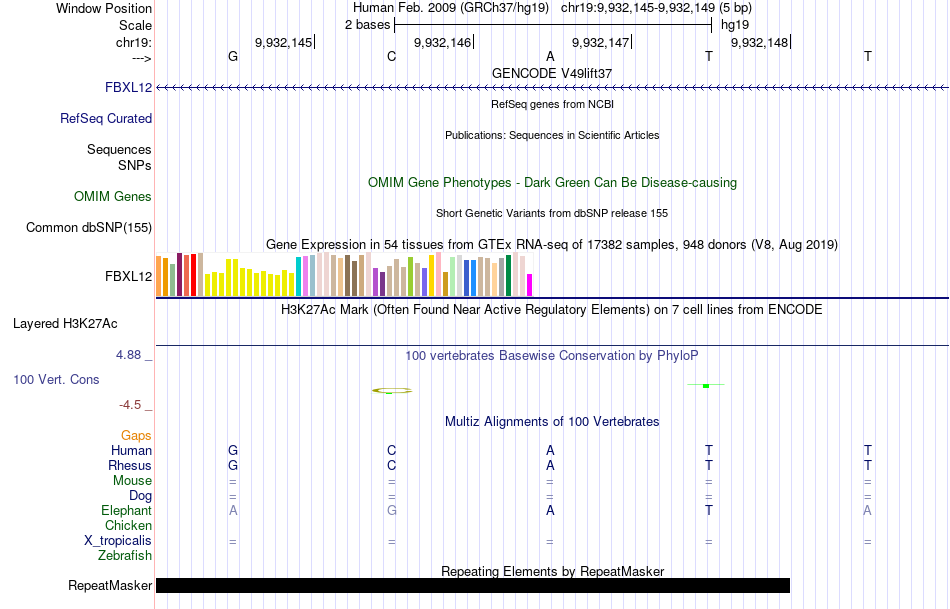Click Repeating Elements by RepeatMasker title
This screenshot has height=609, width=950.
tap(552, 571)
